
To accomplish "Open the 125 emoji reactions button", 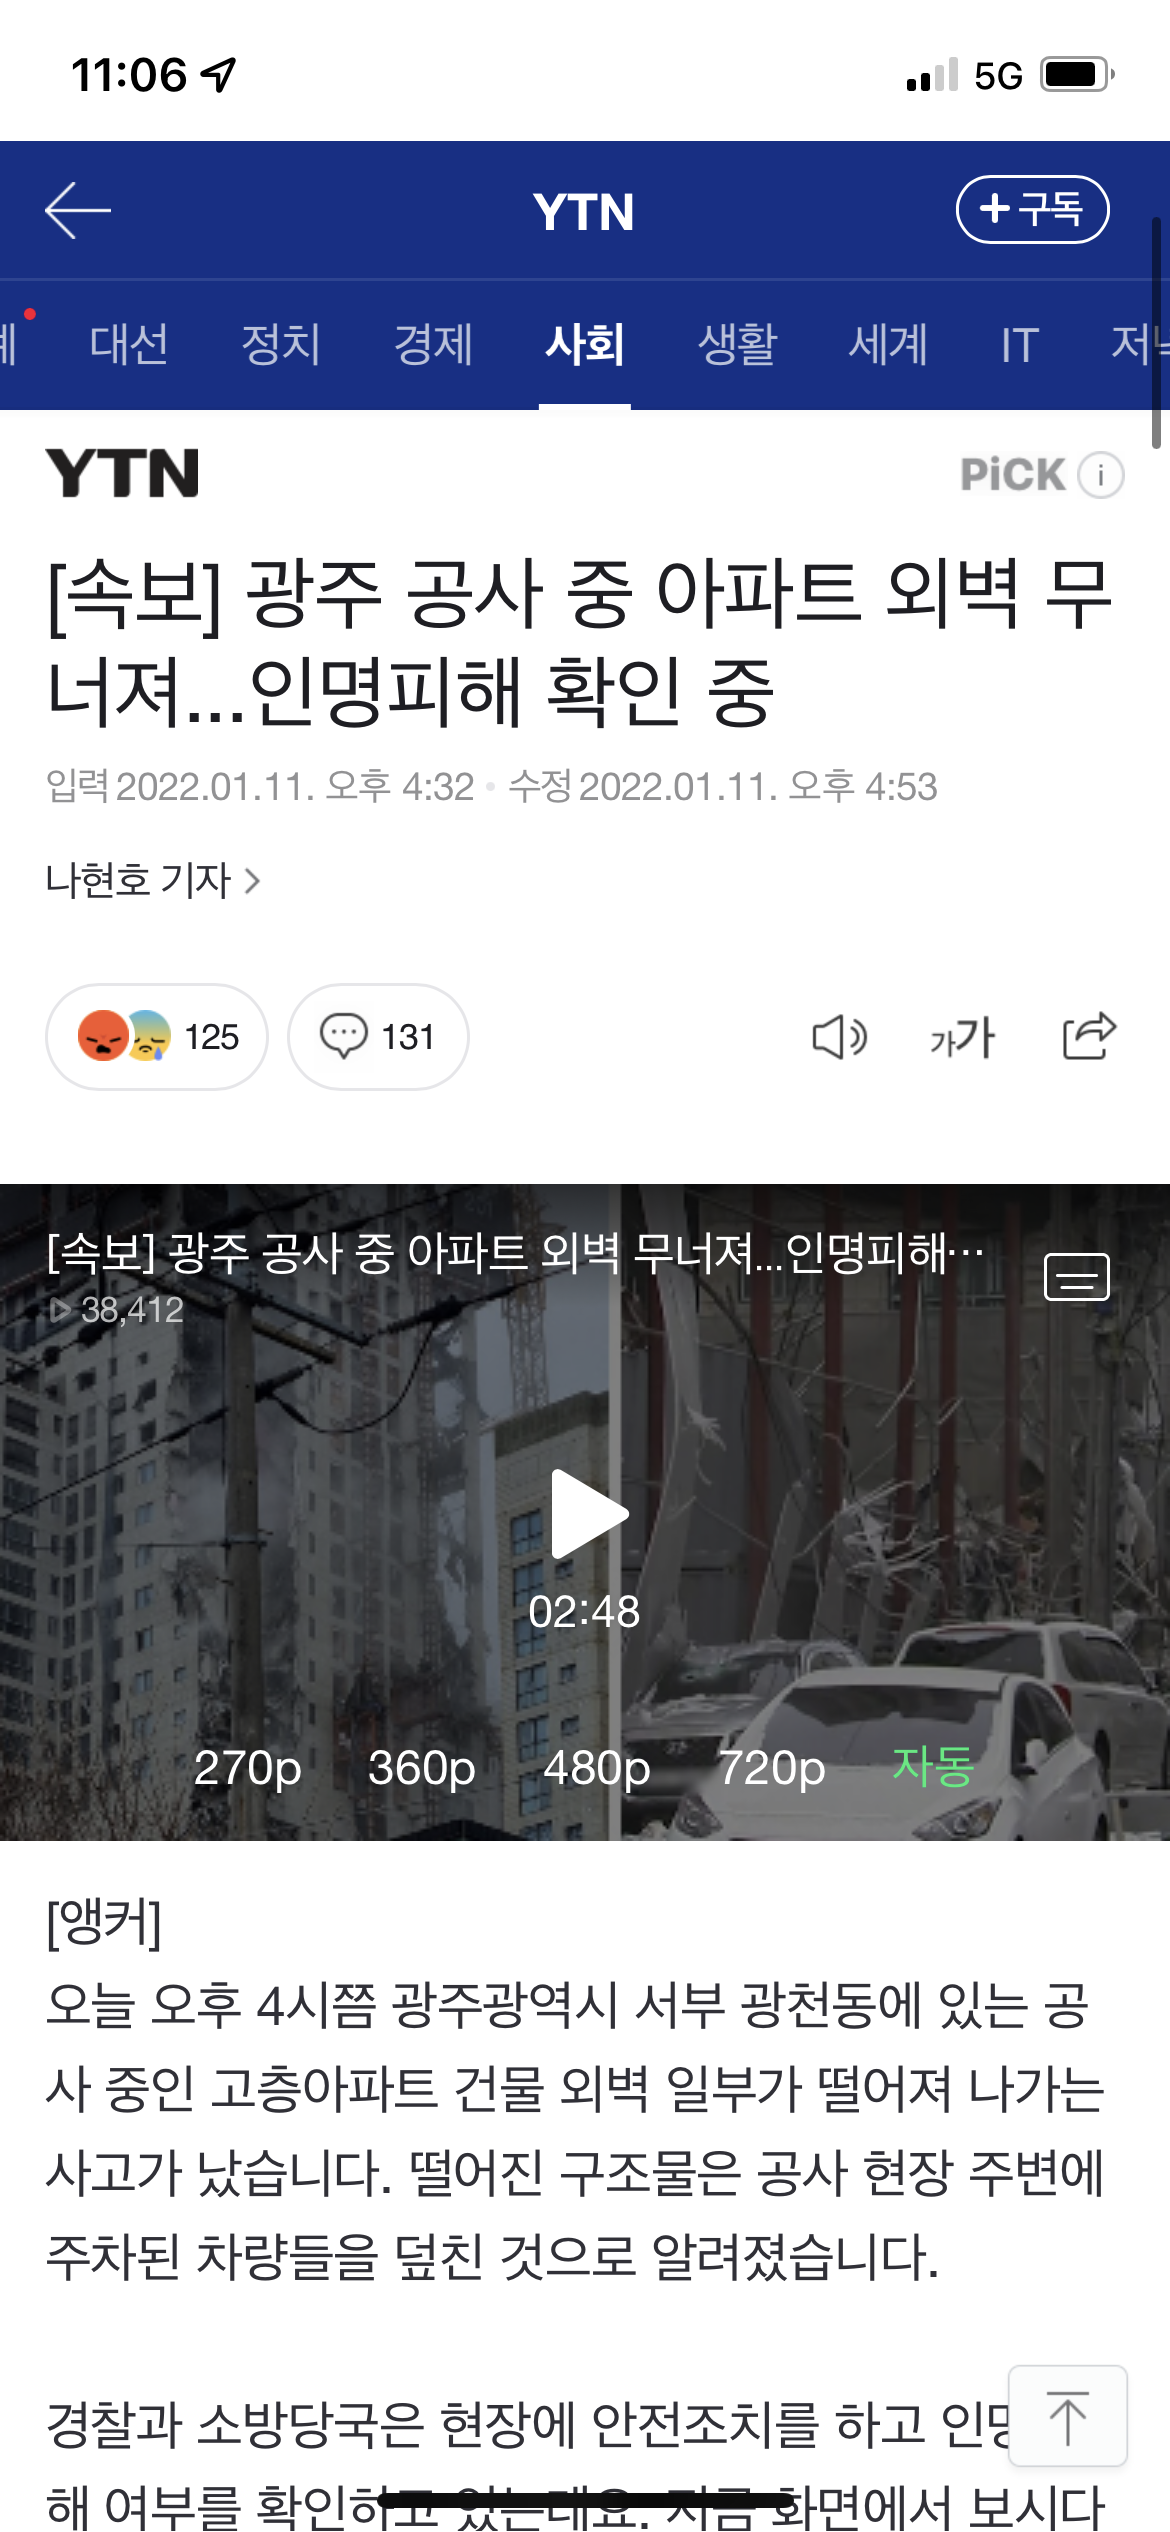I will (157, 1037).
